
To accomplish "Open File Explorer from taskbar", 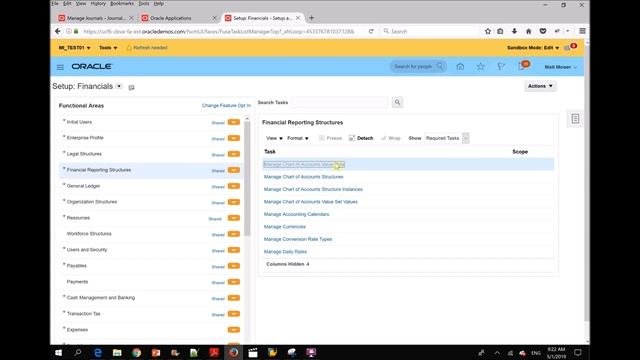I will pos(117,353).
